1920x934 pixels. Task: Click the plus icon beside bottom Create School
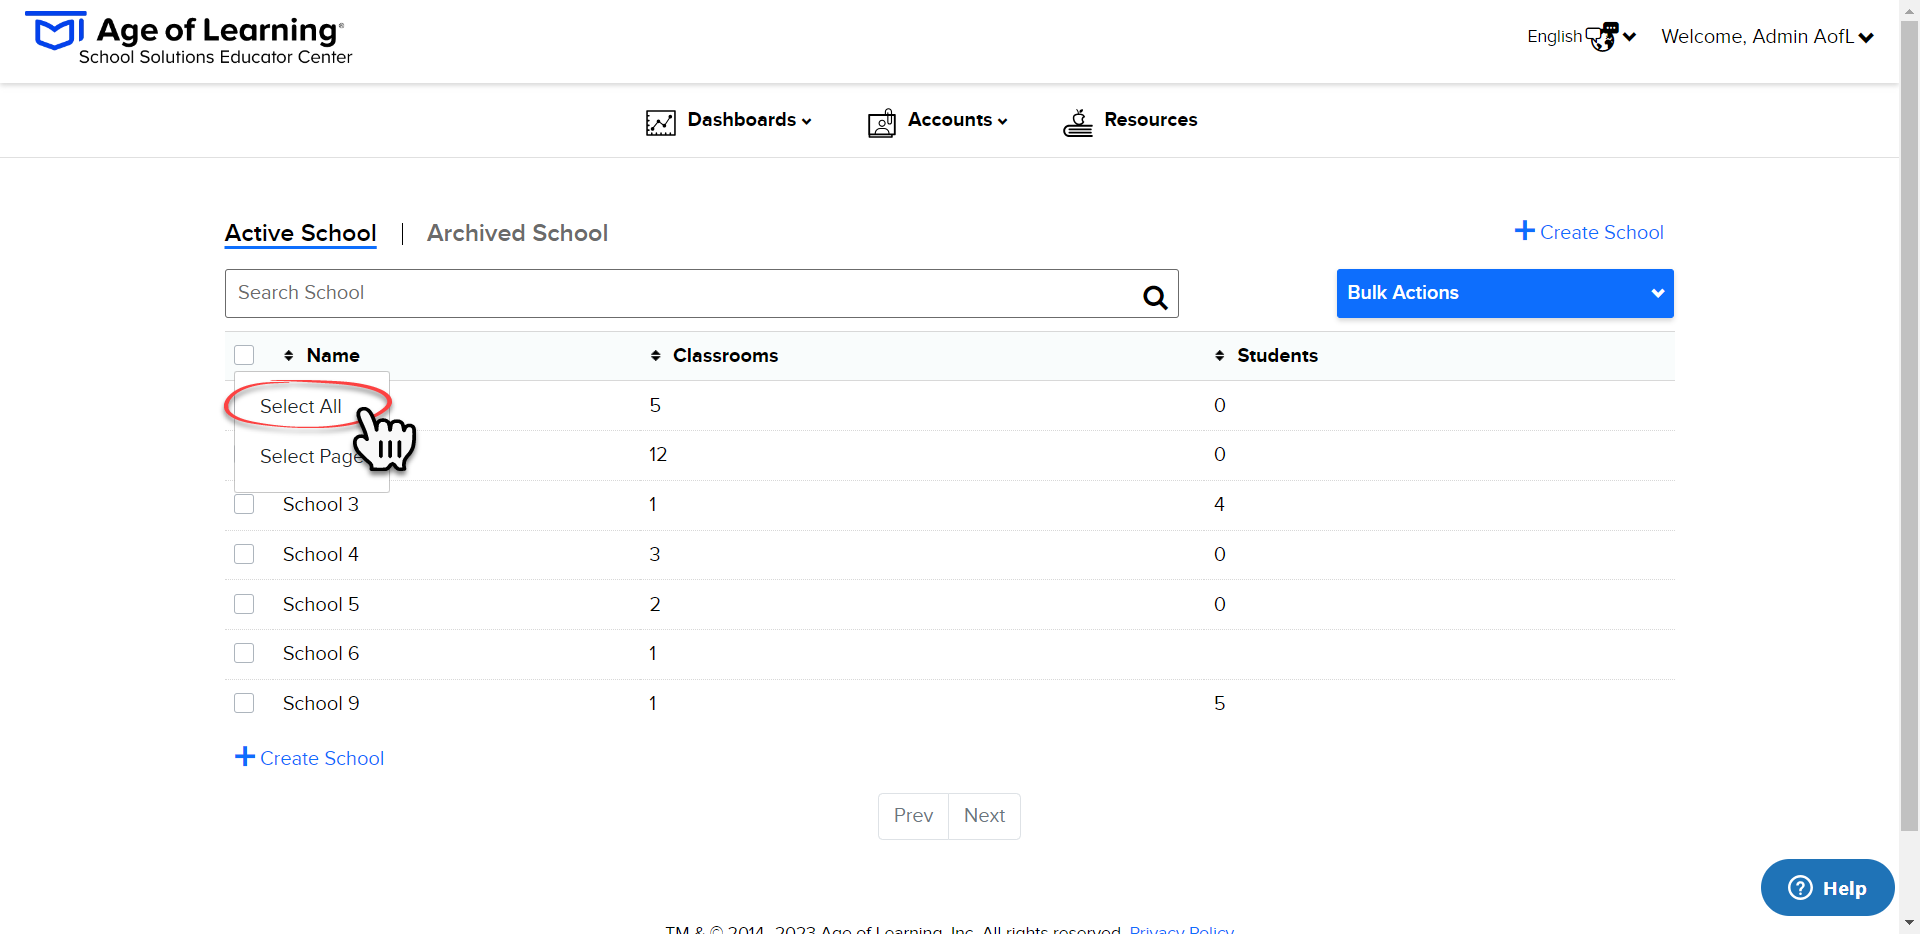click(245, 756)
